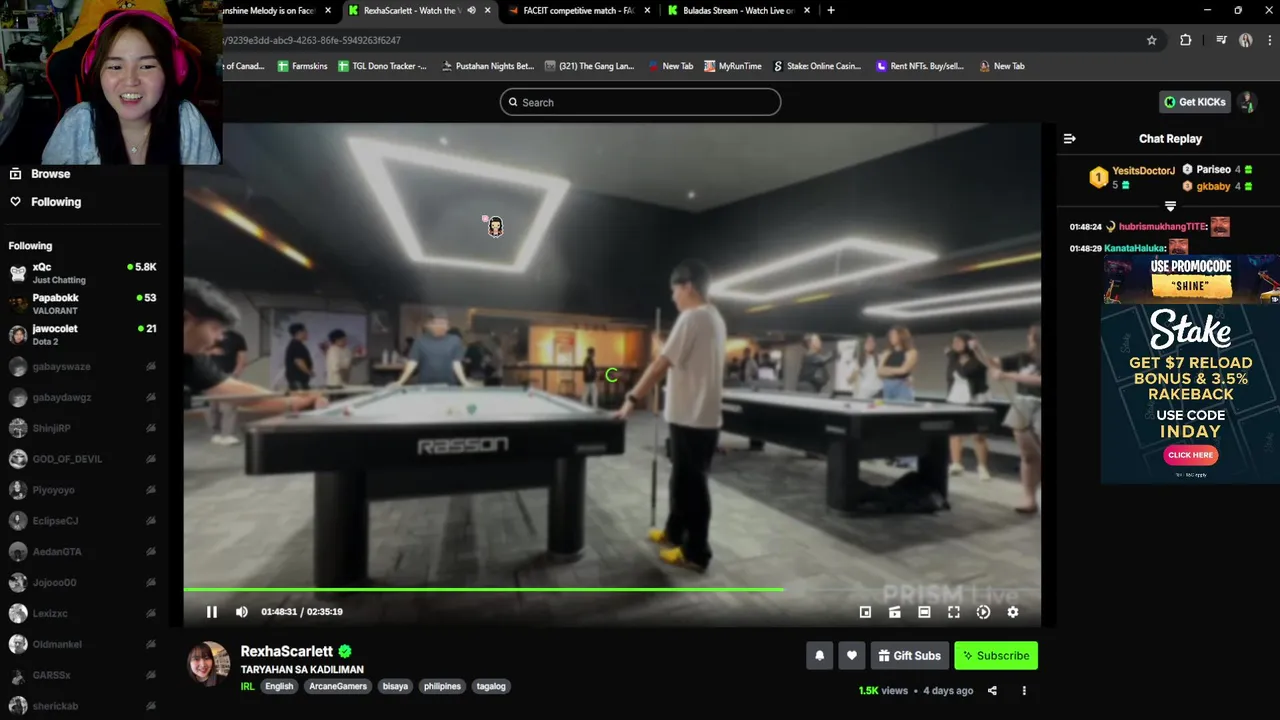Pause the video playback
Viewport: 1280px width, 720px height.
pos(212,612)
